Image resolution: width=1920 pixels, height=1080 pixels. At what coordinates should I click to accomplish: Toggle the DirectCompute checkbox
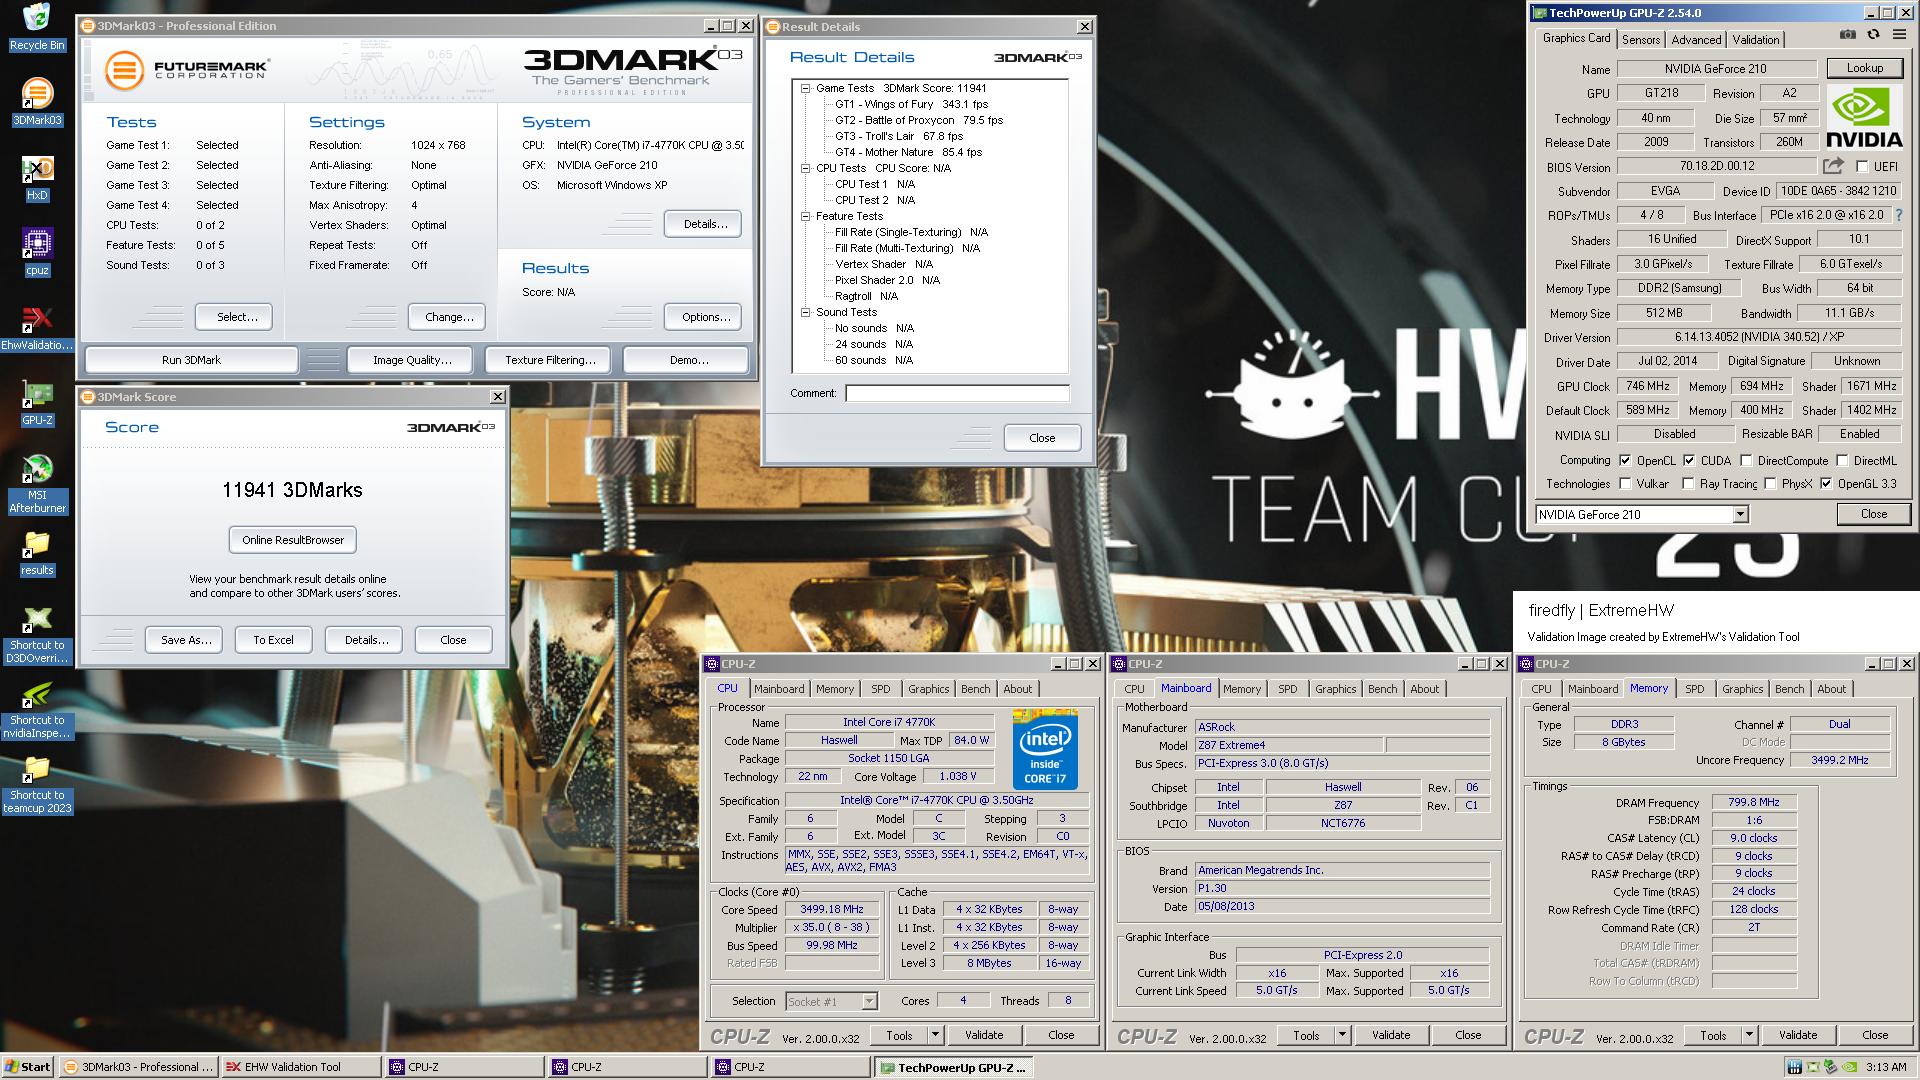[1746, 461]
